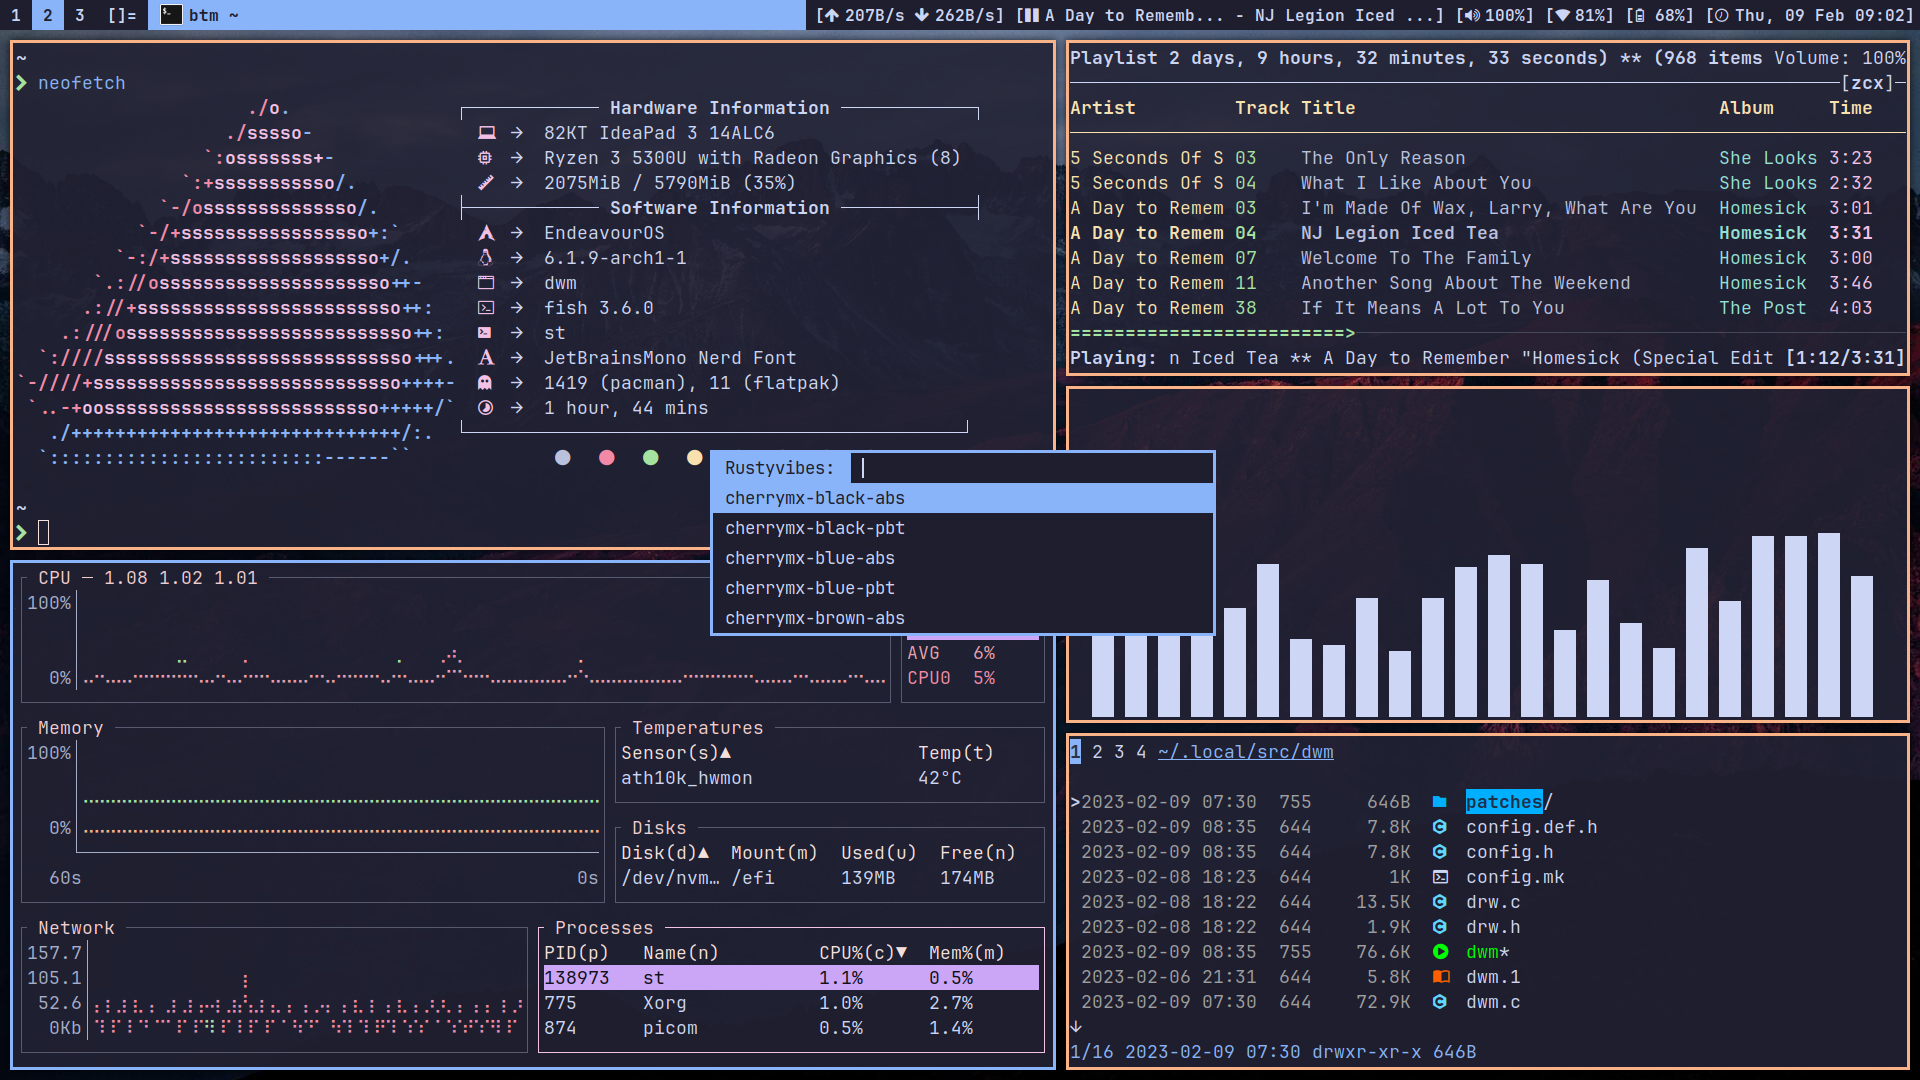Click the orange manual icon beside dwm.1
The height and width of the screenshot is (1080, 1920).
point(1440,977)
